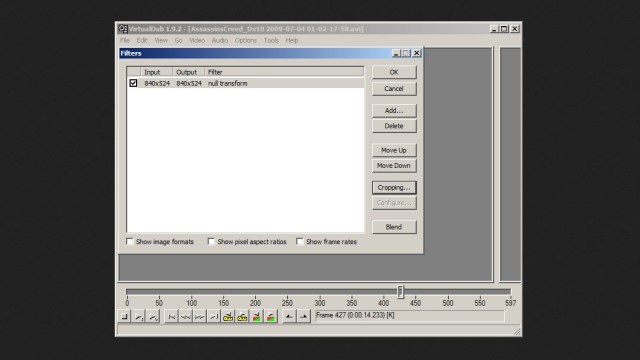640x360 pixels.
Task: Scan backward for scene change
Action: 256,317
